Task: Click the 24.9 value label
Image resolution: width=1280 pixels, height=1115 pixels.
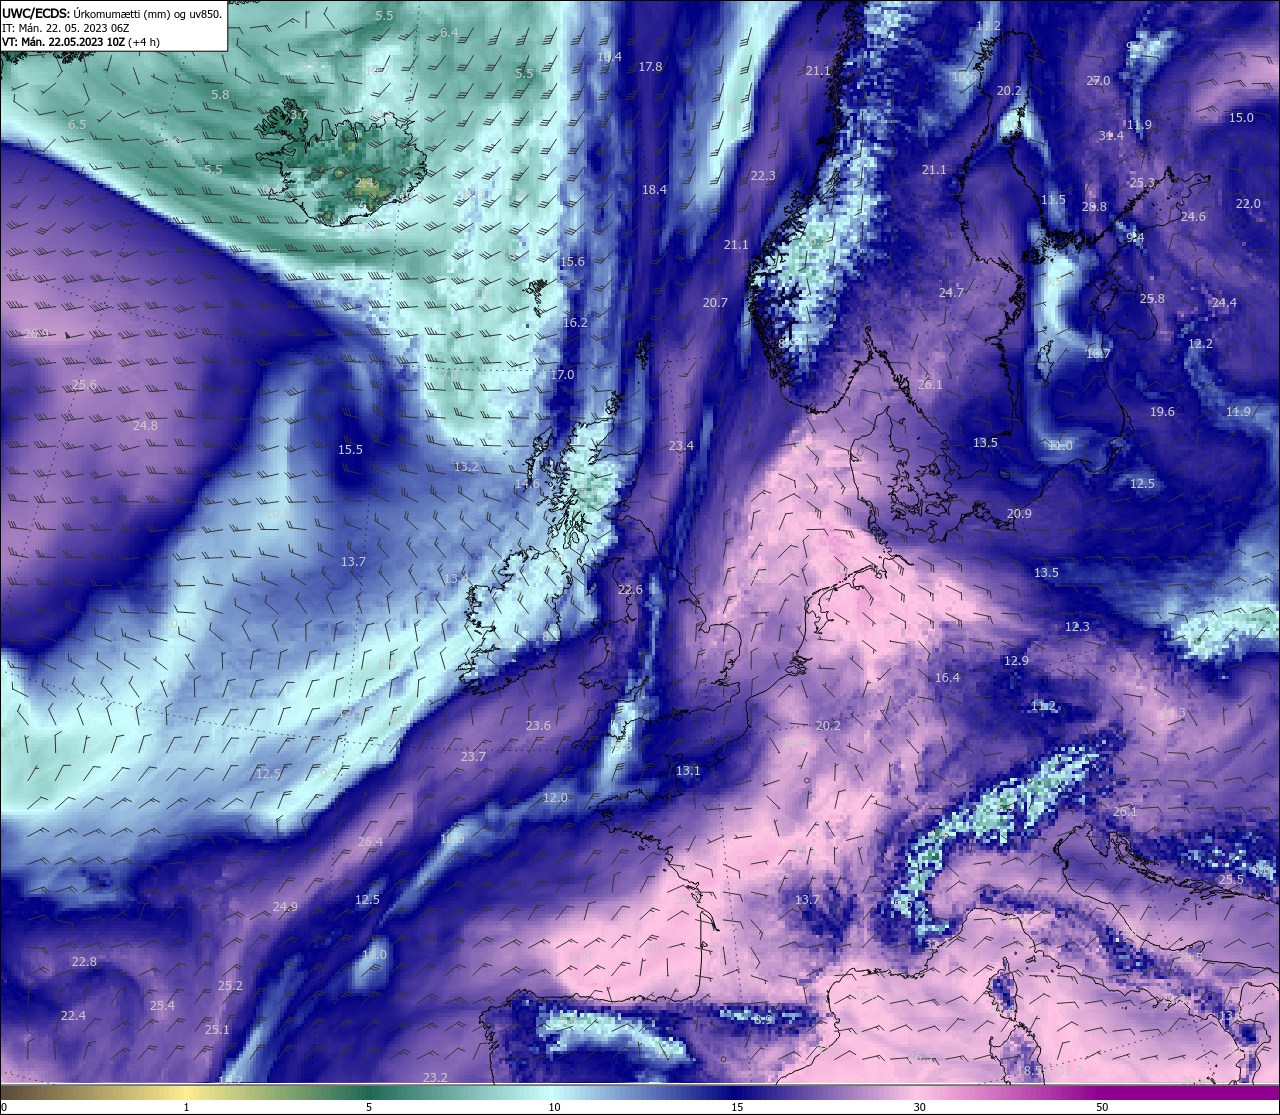Action: point(285,907)
